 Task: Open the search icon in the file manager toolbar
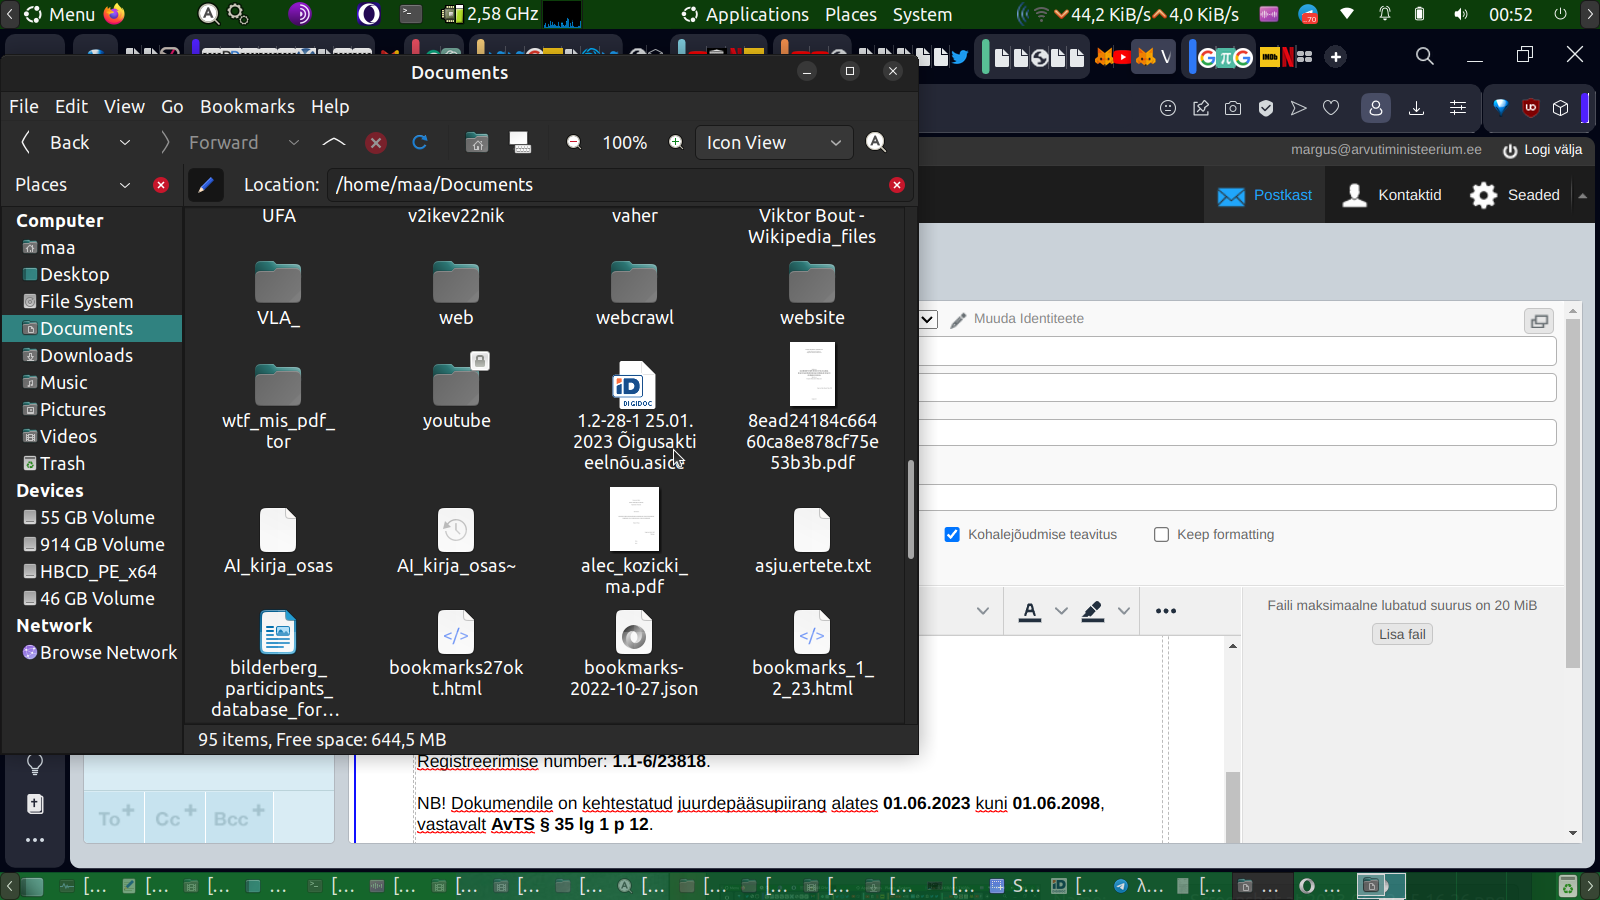coord(876,142)
